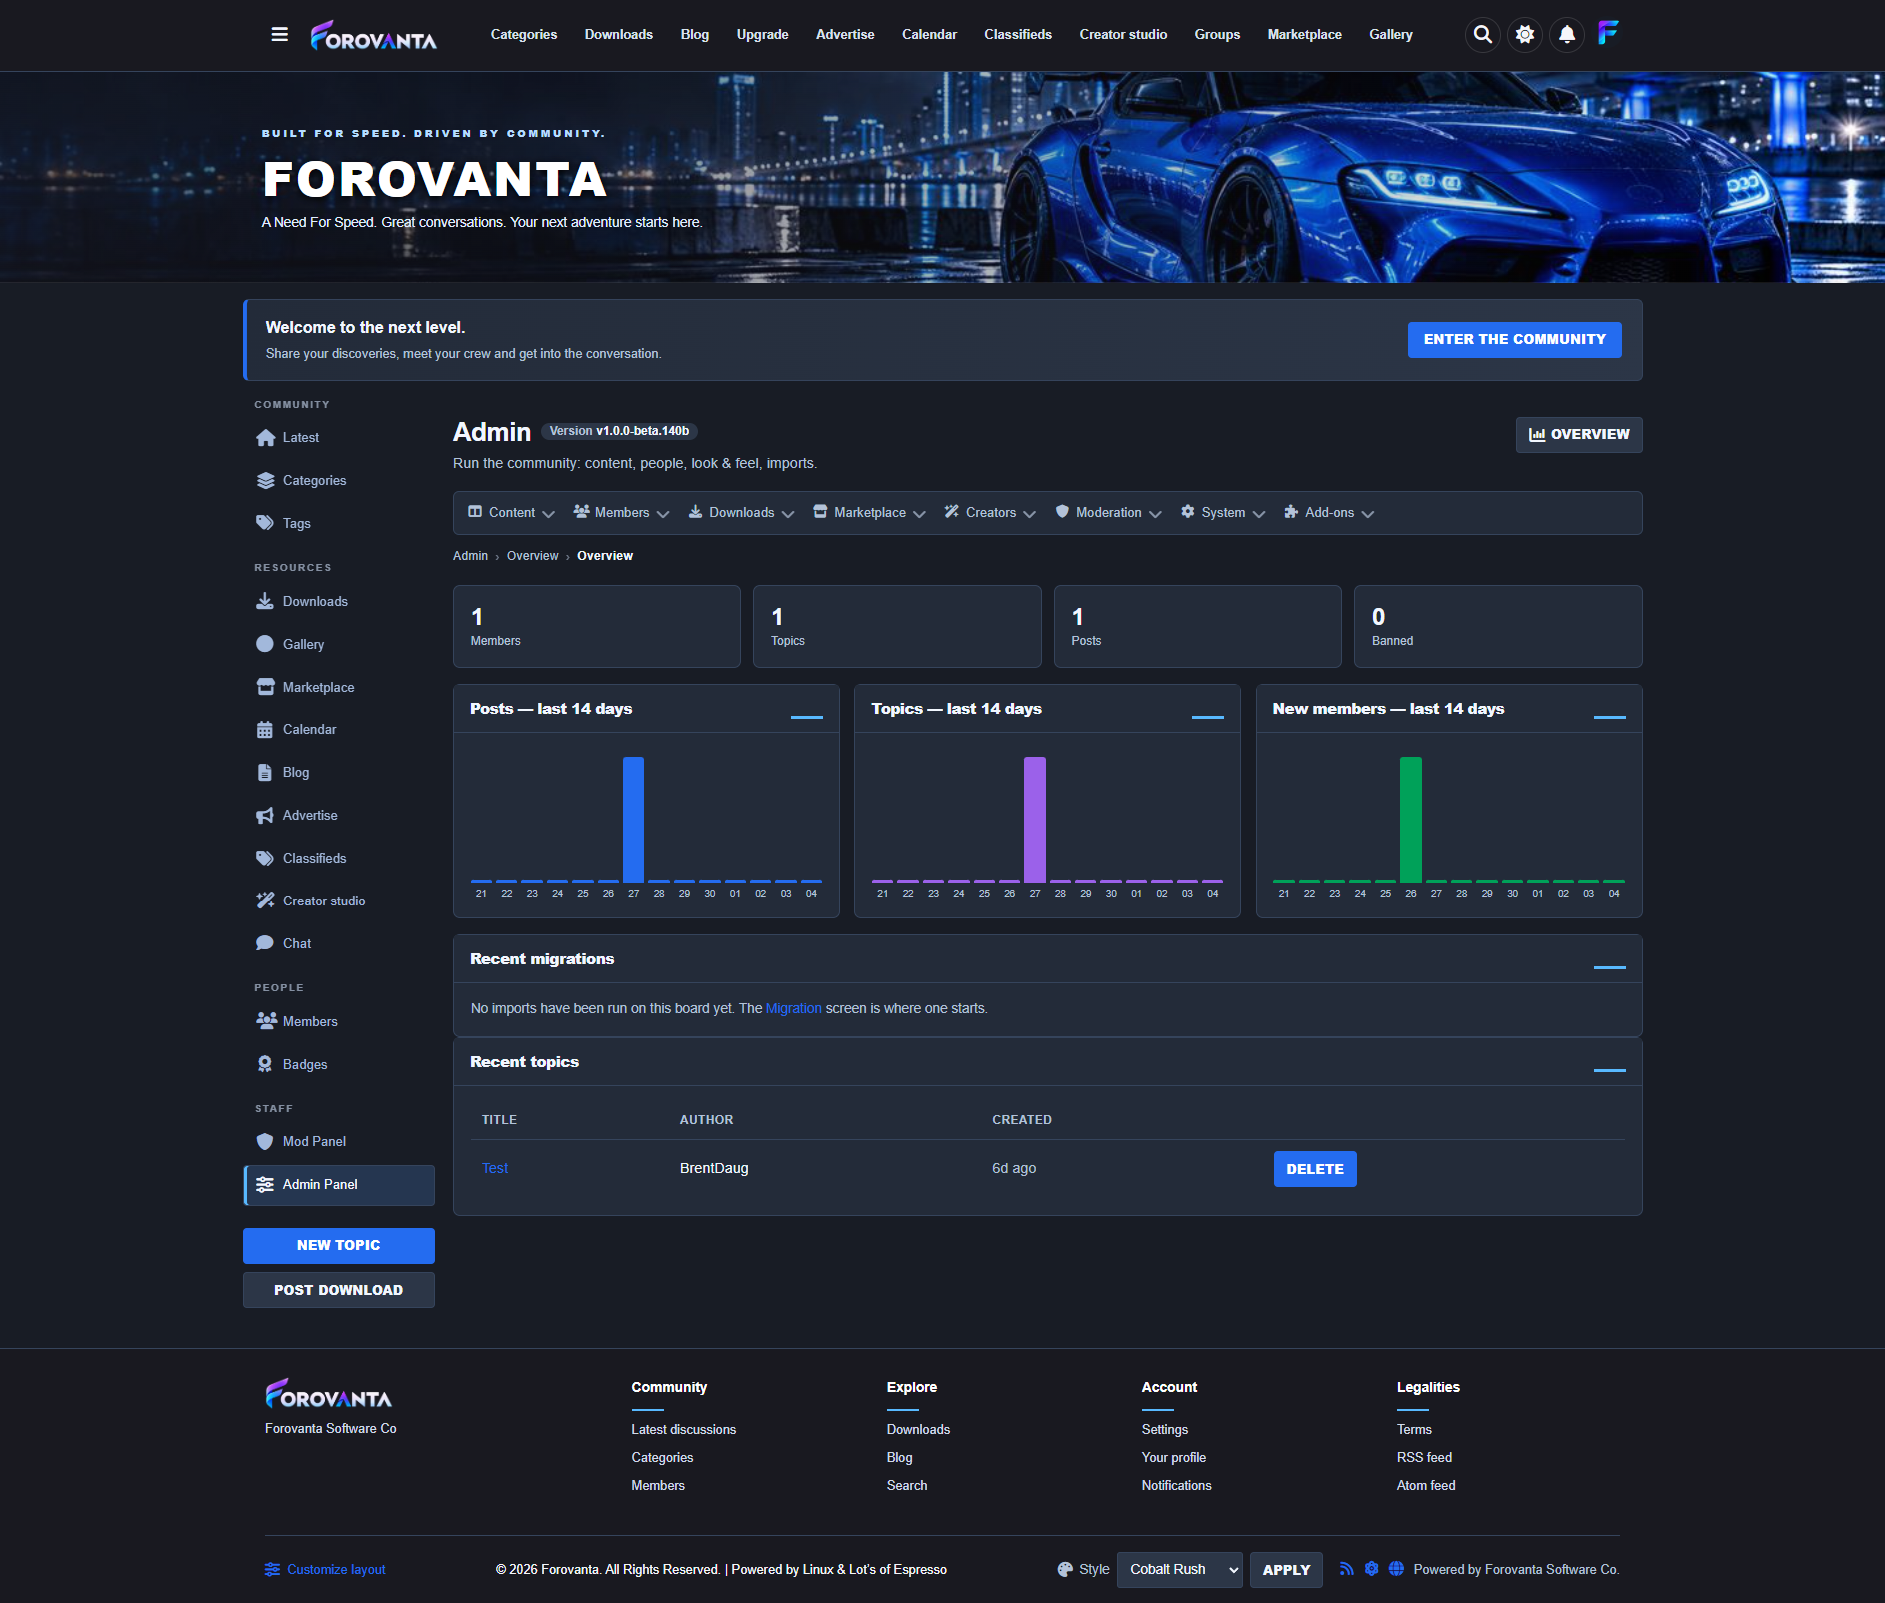The width and height of the screenshot is (1885, 1603).
Task: Click the APPLY style button
Action: tap(1286, 1569)
